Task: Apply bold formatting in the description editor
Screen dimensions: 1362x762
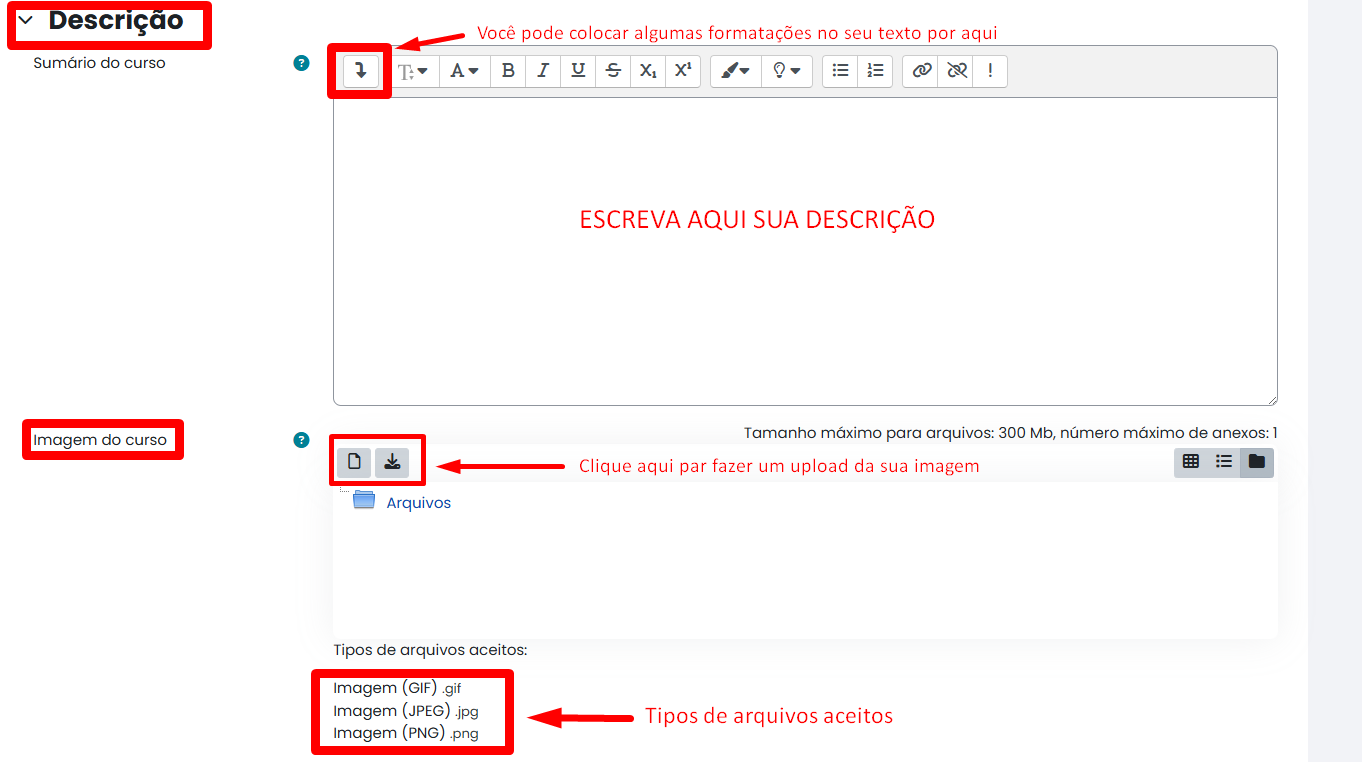Action: (x=508, y=70)
